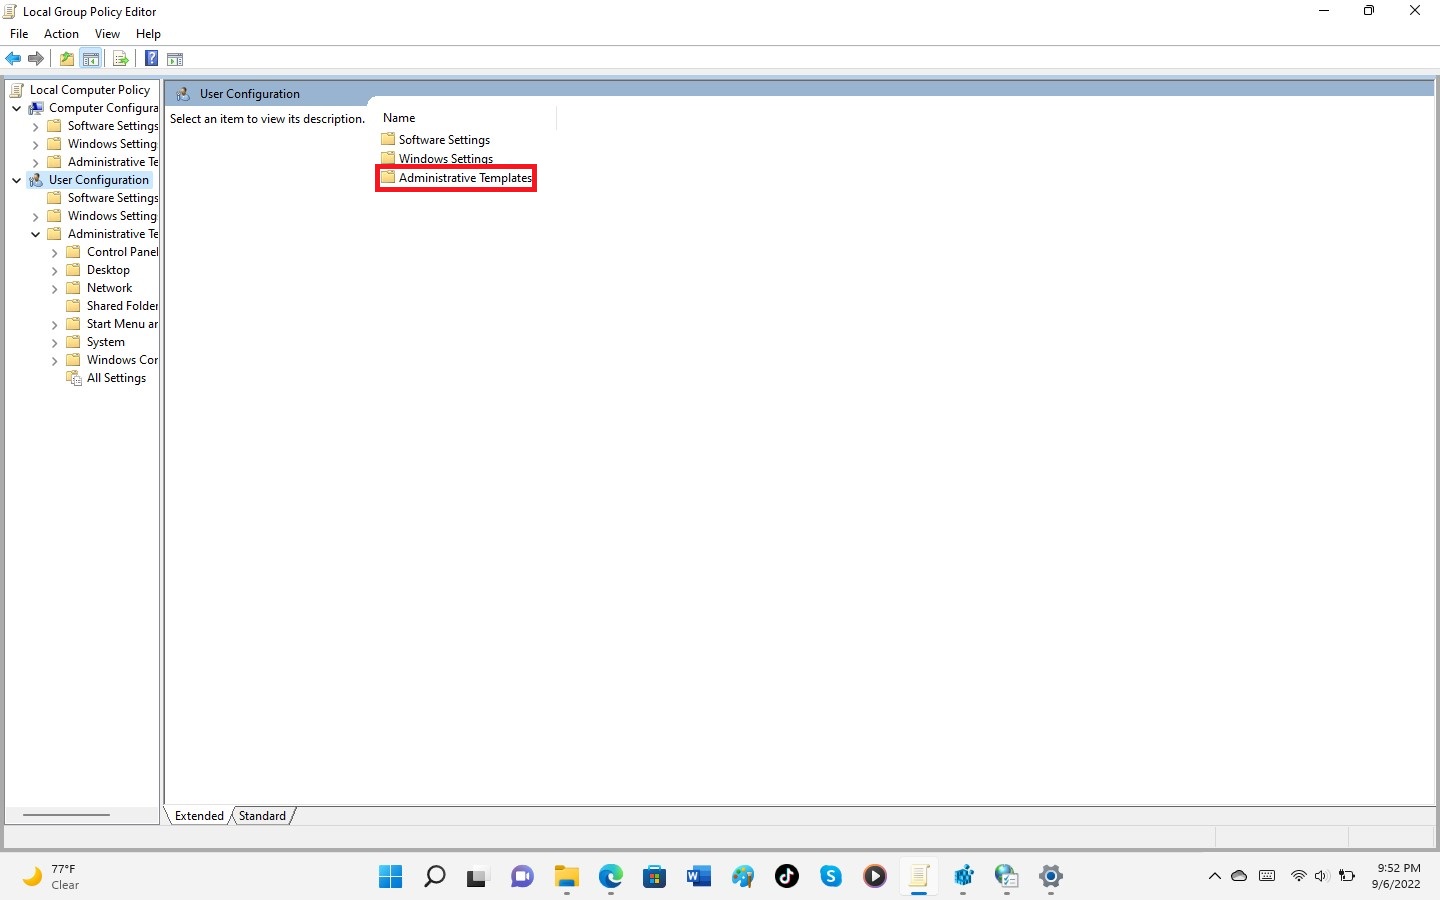Open Help via blue question mark icon
Viewport: 1440px width, 900px height.
[x=151, y=59]
